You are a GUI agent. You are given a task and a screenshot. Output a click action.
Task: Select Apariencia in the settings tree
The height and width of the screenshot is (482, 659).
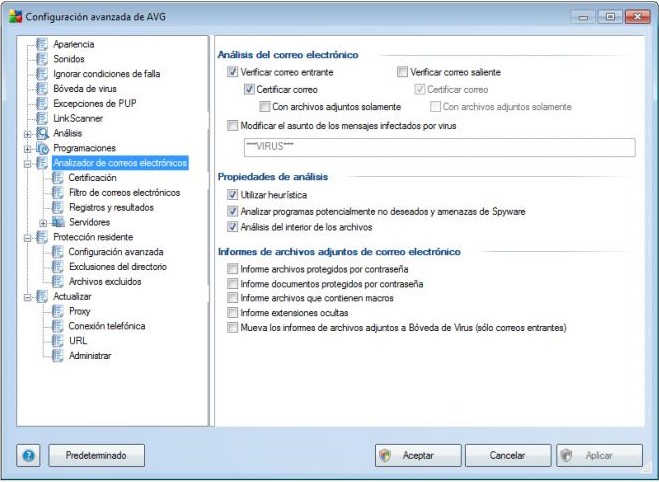[x=74, y=44]
